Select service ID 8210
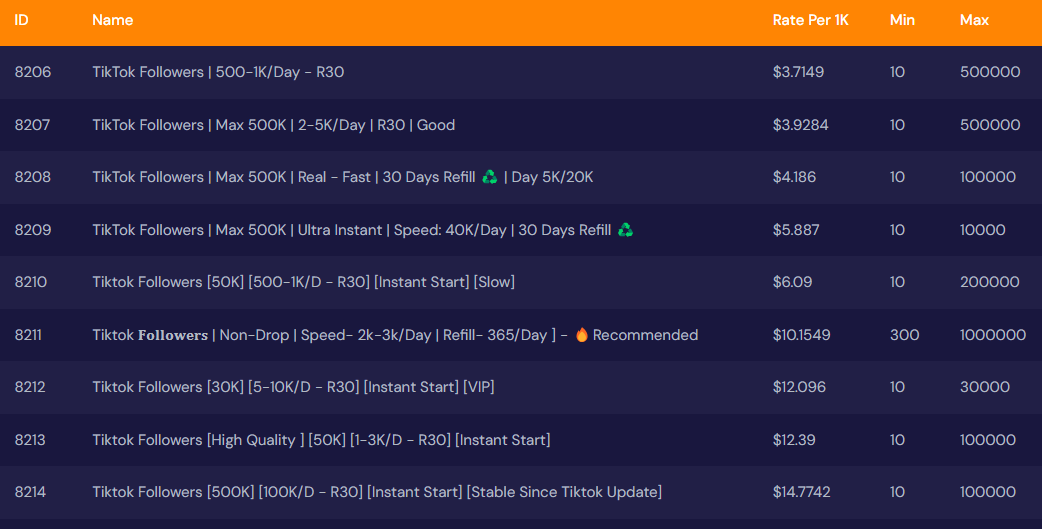This screenshot has width=1042, height=529. click(x=31, y=282)
